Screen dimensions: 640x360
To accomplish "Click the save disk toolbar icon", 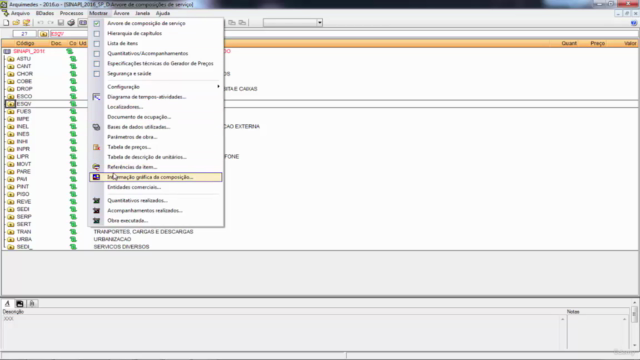I will click(x=61, y=23).
